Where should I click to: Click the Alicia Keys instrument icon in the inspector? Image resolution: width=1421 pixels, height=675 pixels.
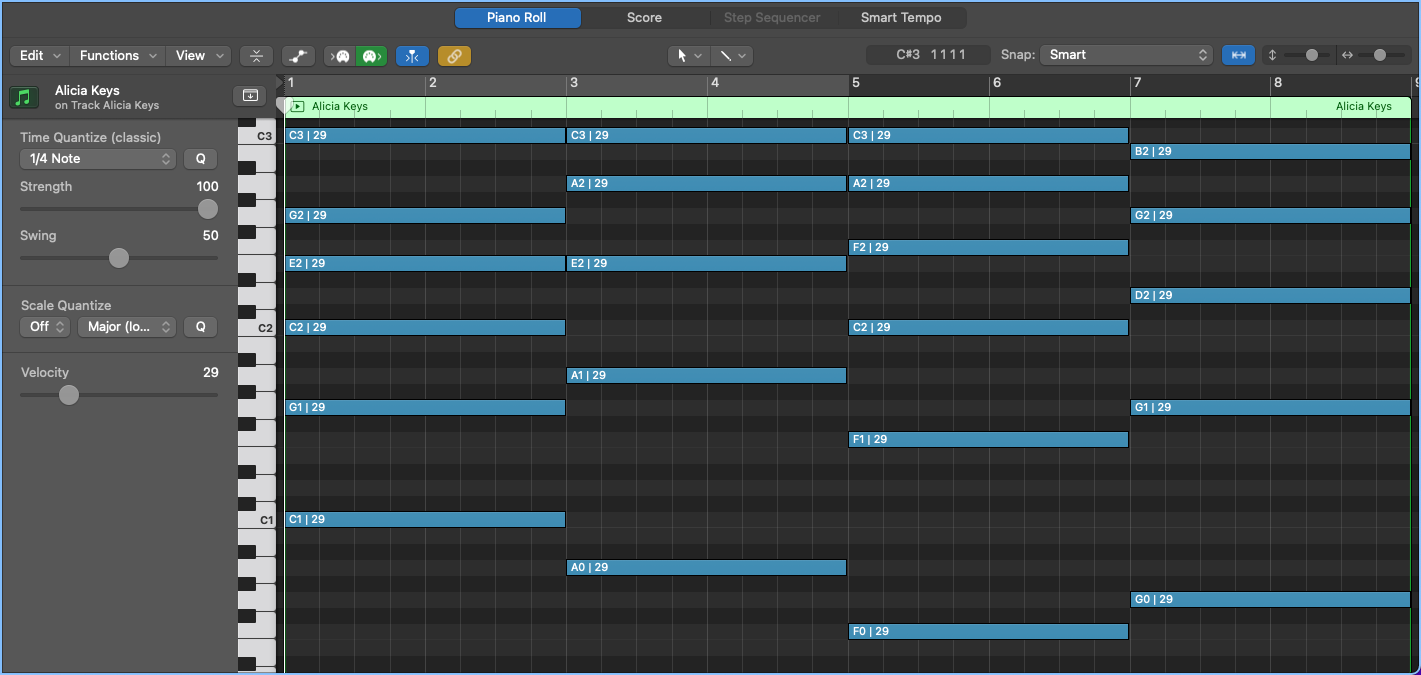tap(22, 96)
